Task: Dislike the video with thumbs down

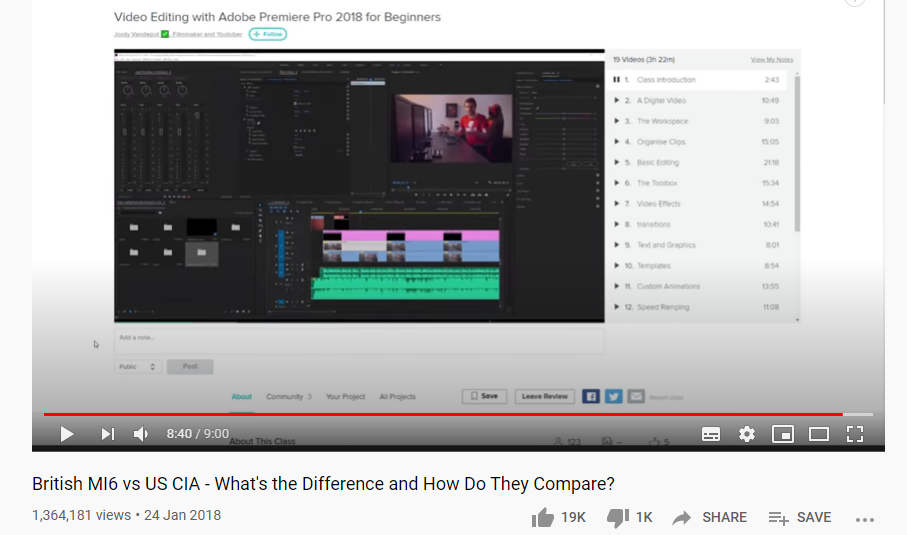Action: coord(629,517)
